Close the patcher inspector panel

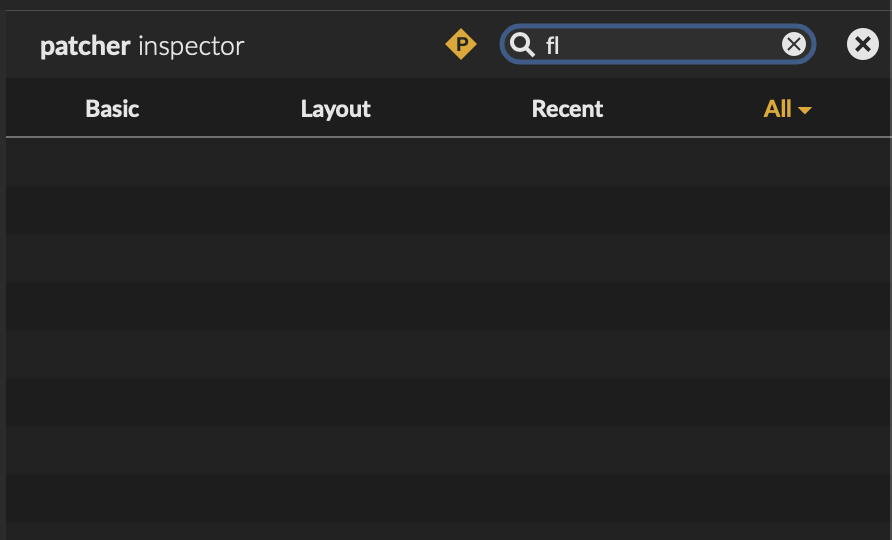862,44
